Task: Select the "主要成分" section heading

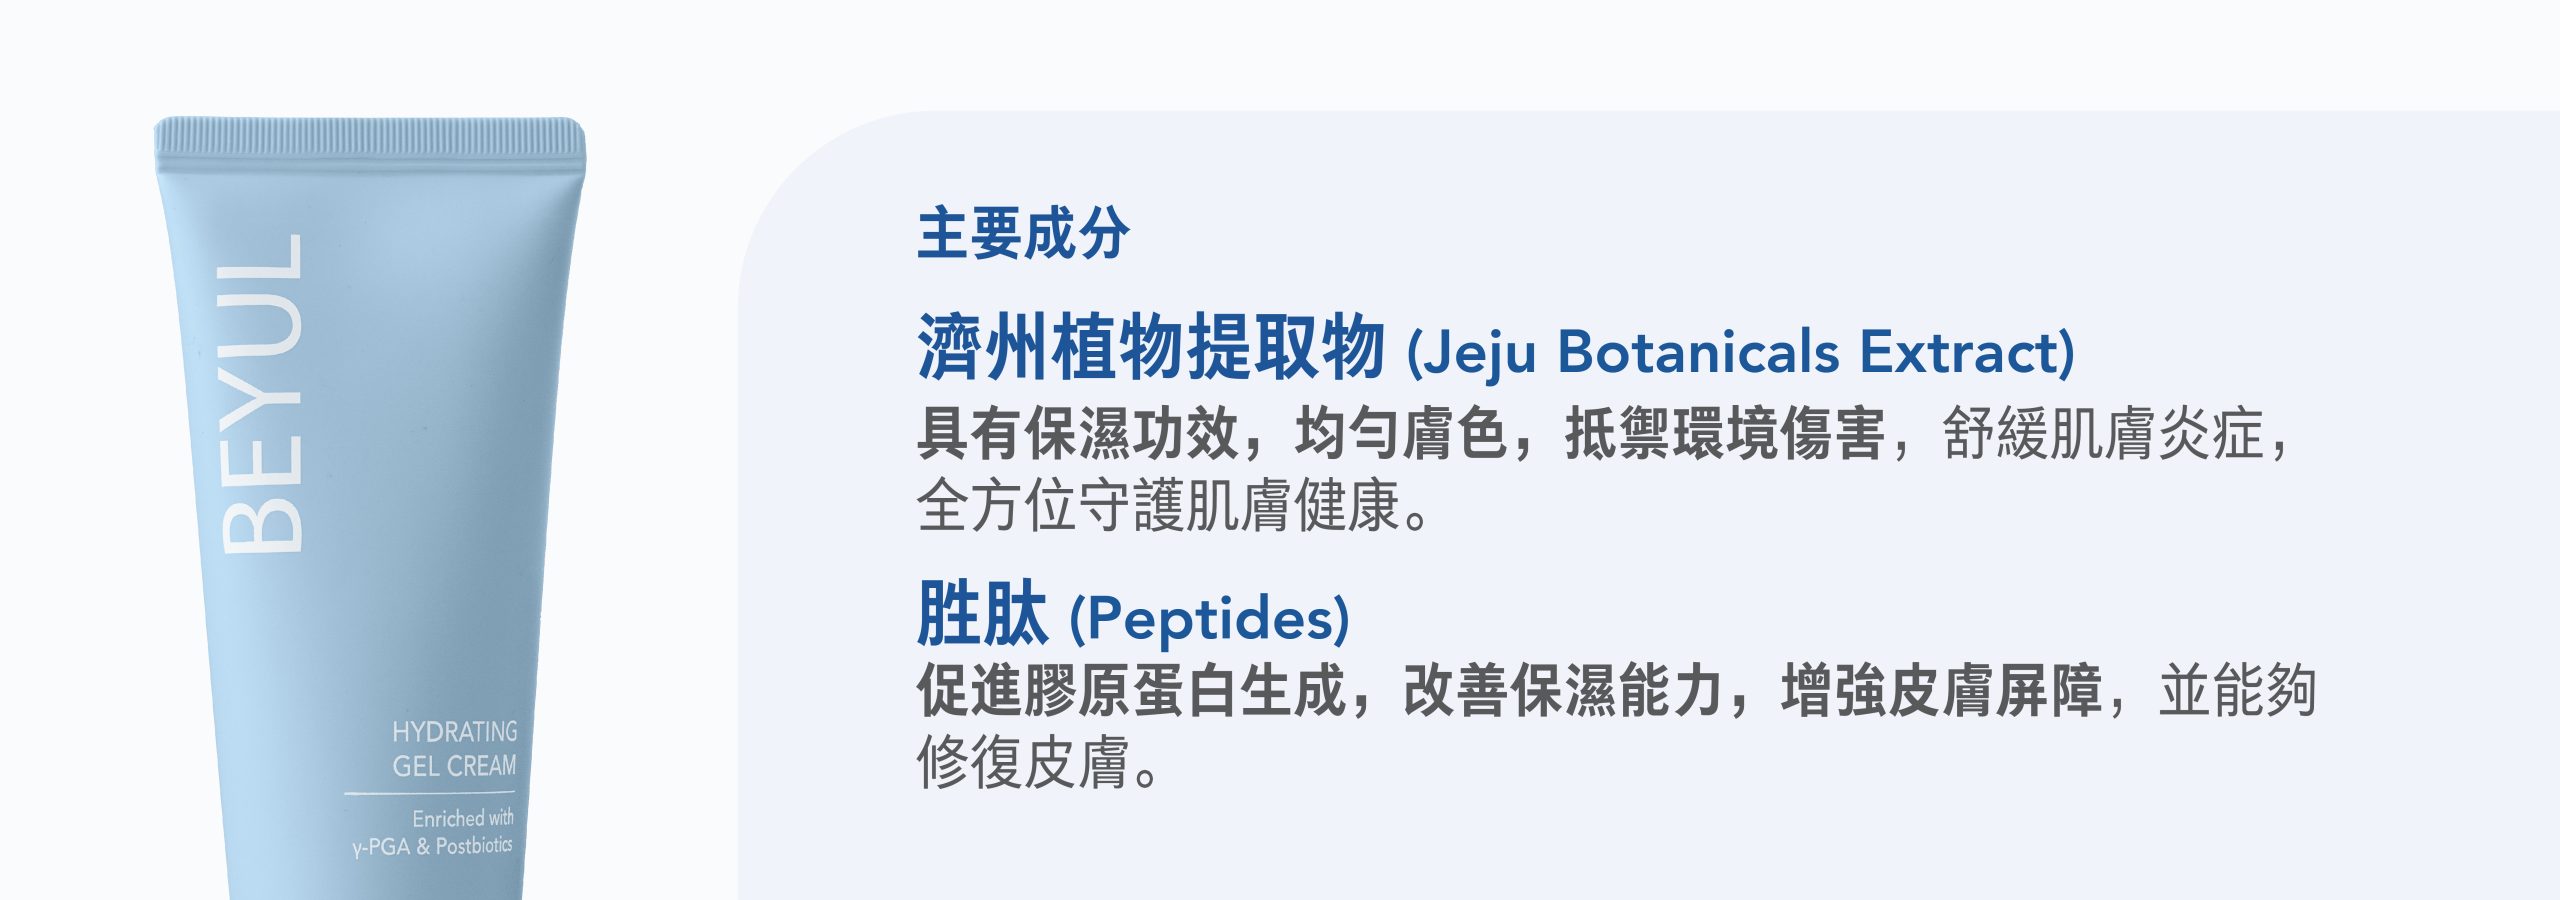Action: tap(1024, 234)
